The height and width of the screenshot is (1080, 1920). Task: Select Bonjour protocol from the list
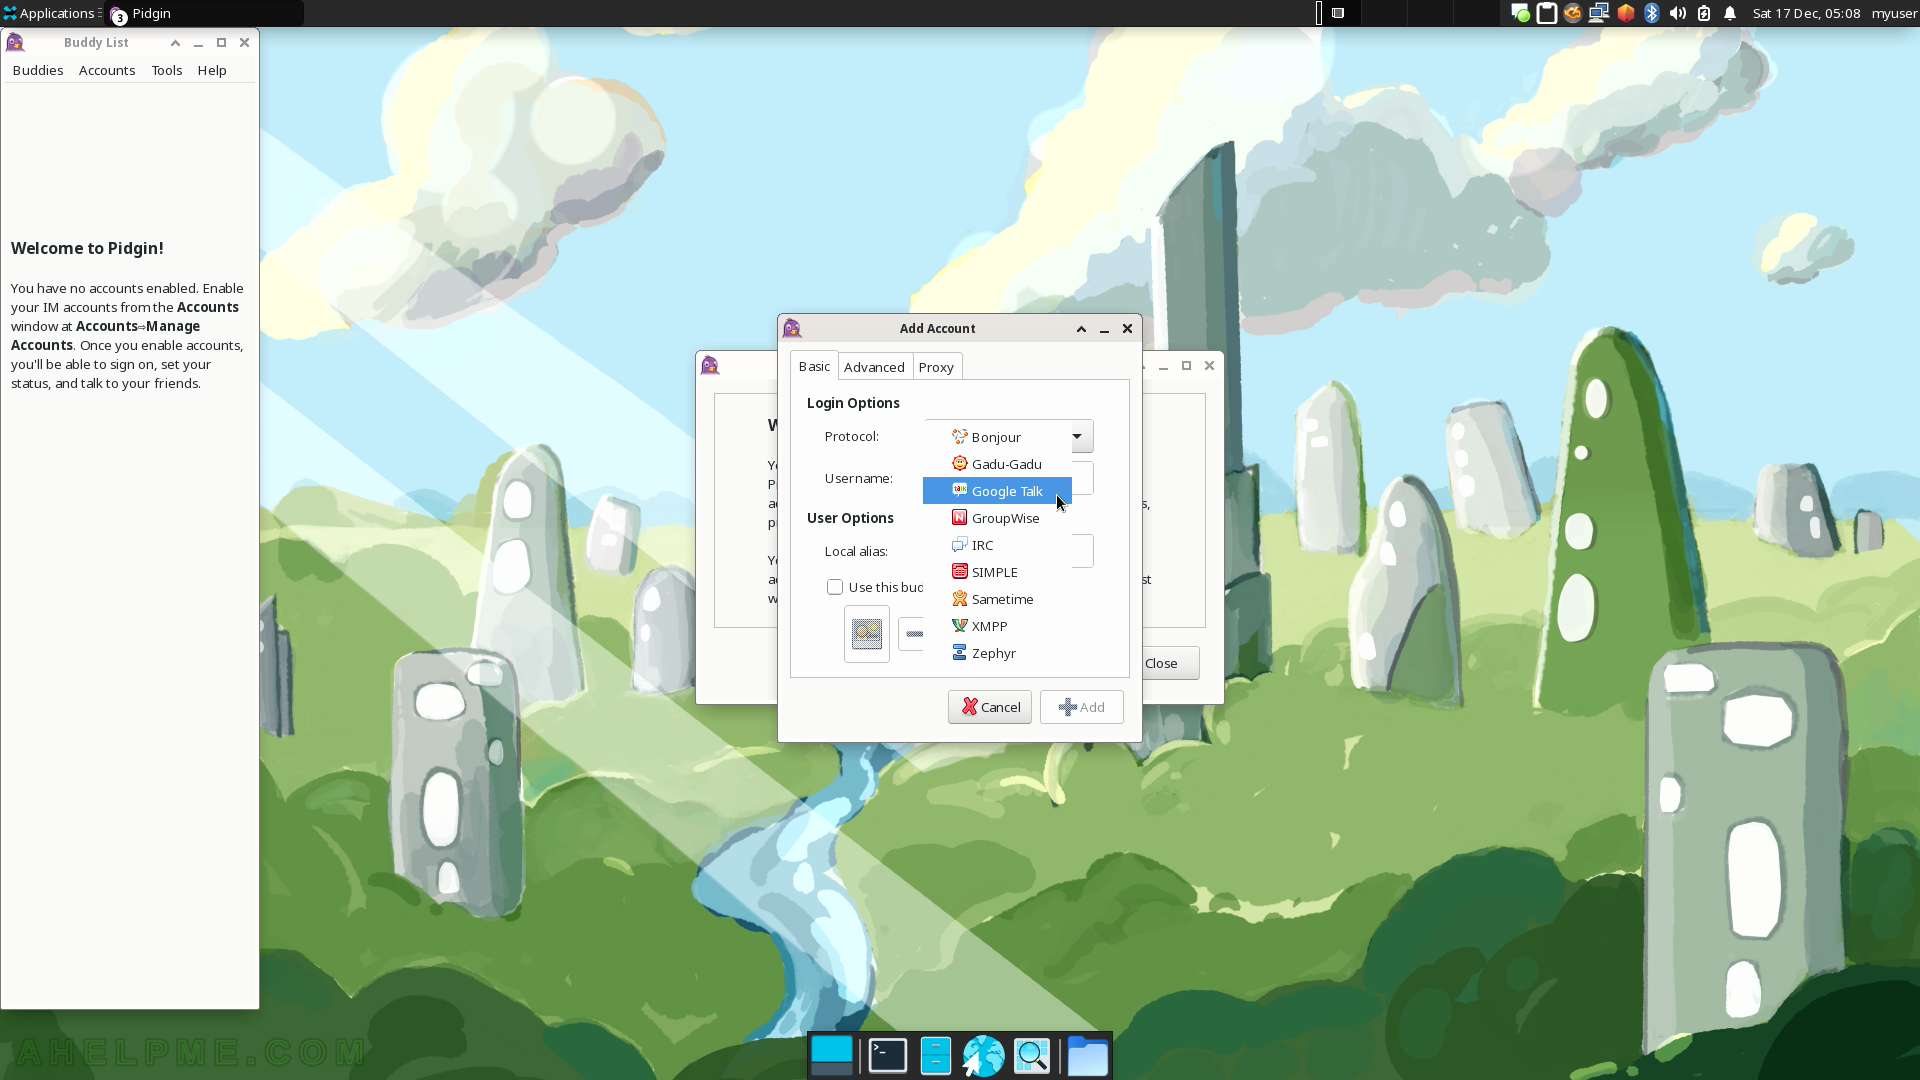tap(997, 437)
